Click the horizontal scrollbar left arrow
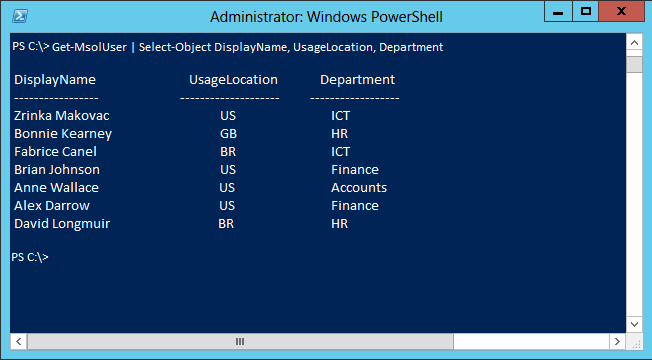The width and height of the screenshot is (652, 360). [x=19, y=342]
